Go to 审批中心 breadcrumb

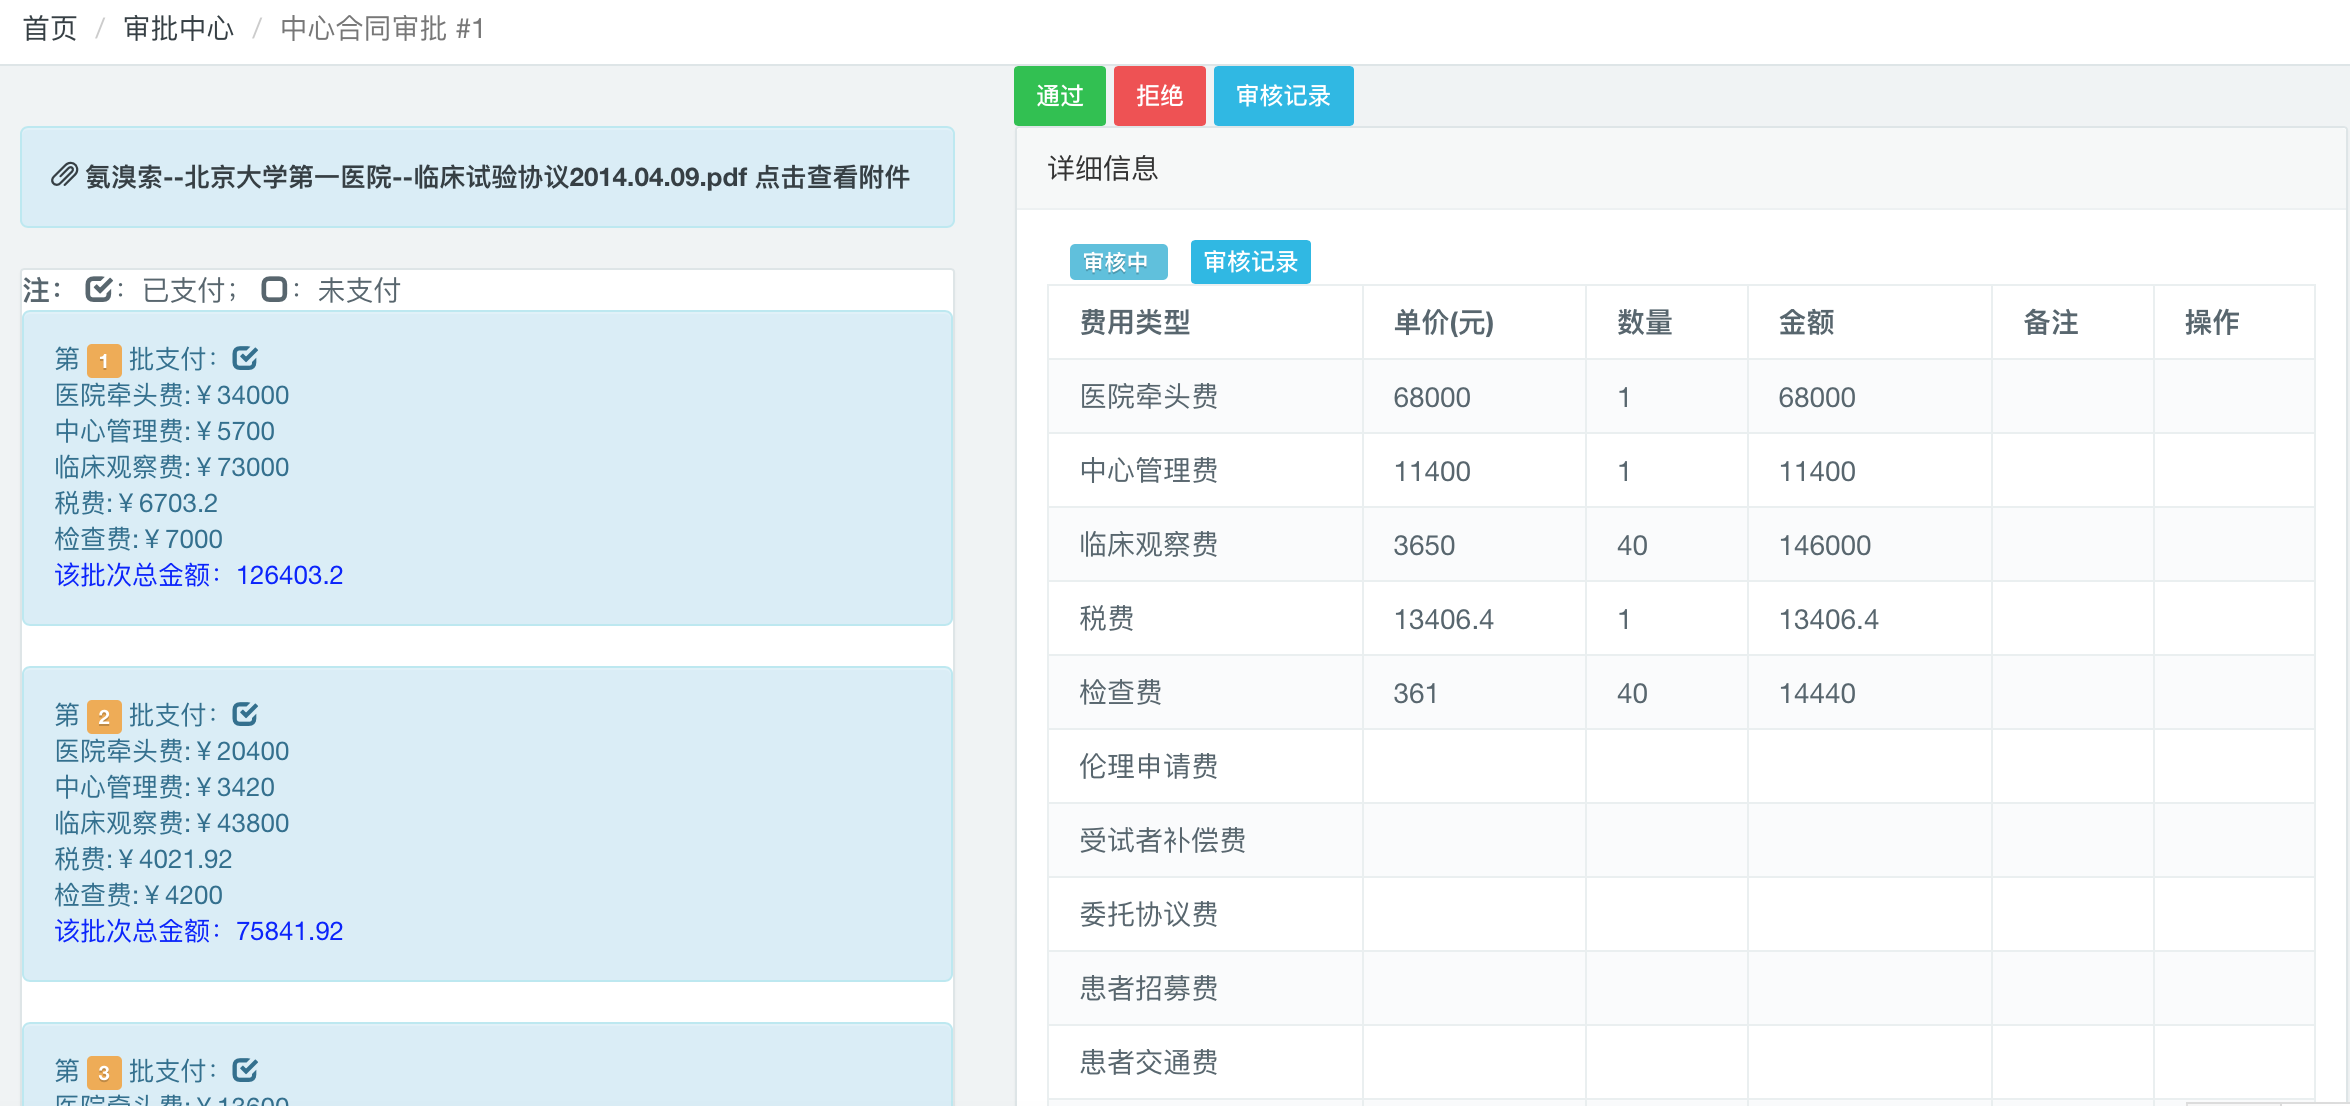[x=179, y=28]
